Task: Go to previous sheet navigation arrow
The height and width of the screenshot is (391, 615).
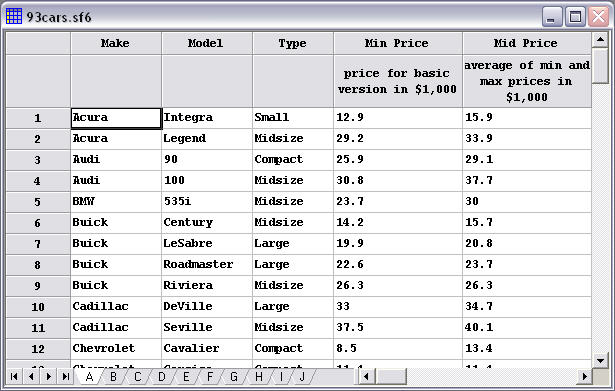Action: click(31, 377)
